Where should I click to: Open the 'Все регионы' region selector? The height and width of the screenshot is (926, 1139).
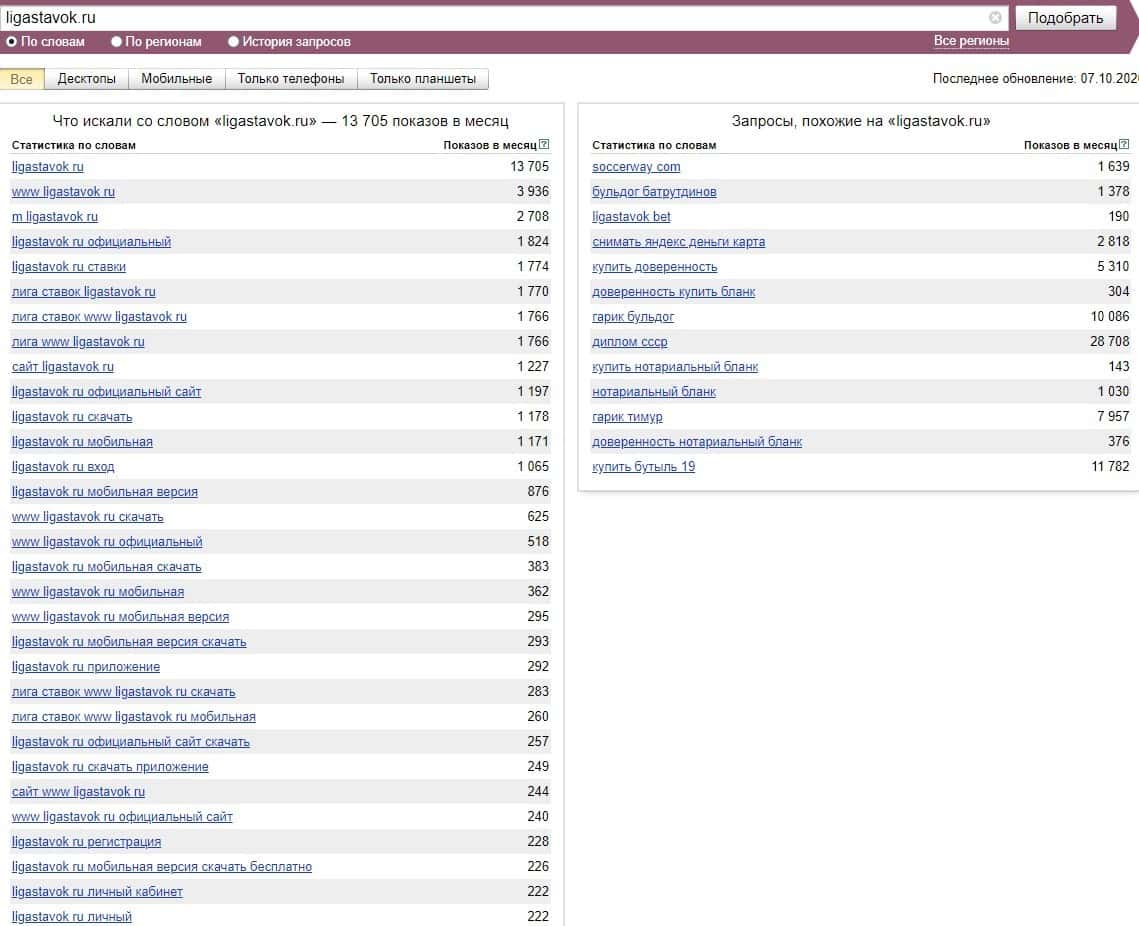pos(971,41)
